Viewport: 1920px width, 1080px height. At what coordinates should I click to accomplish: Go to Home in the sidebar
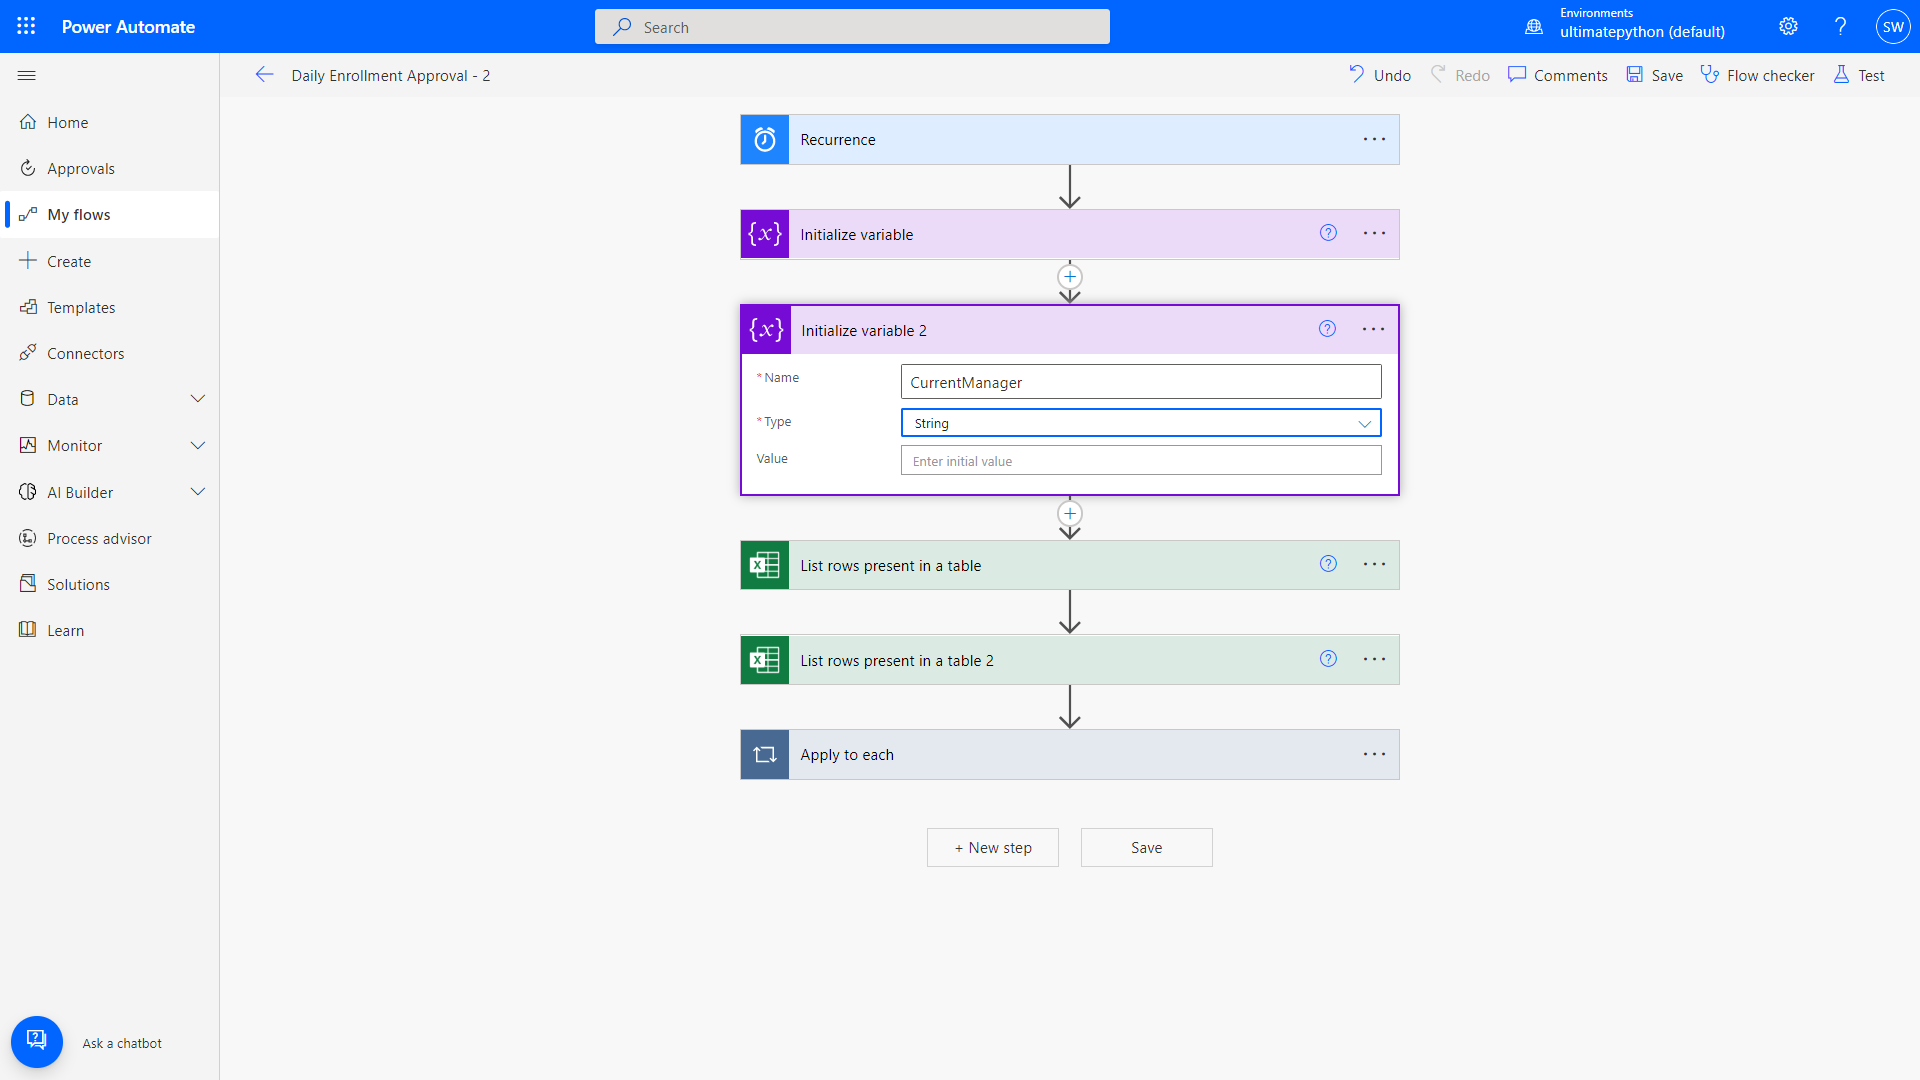point(110,122)
